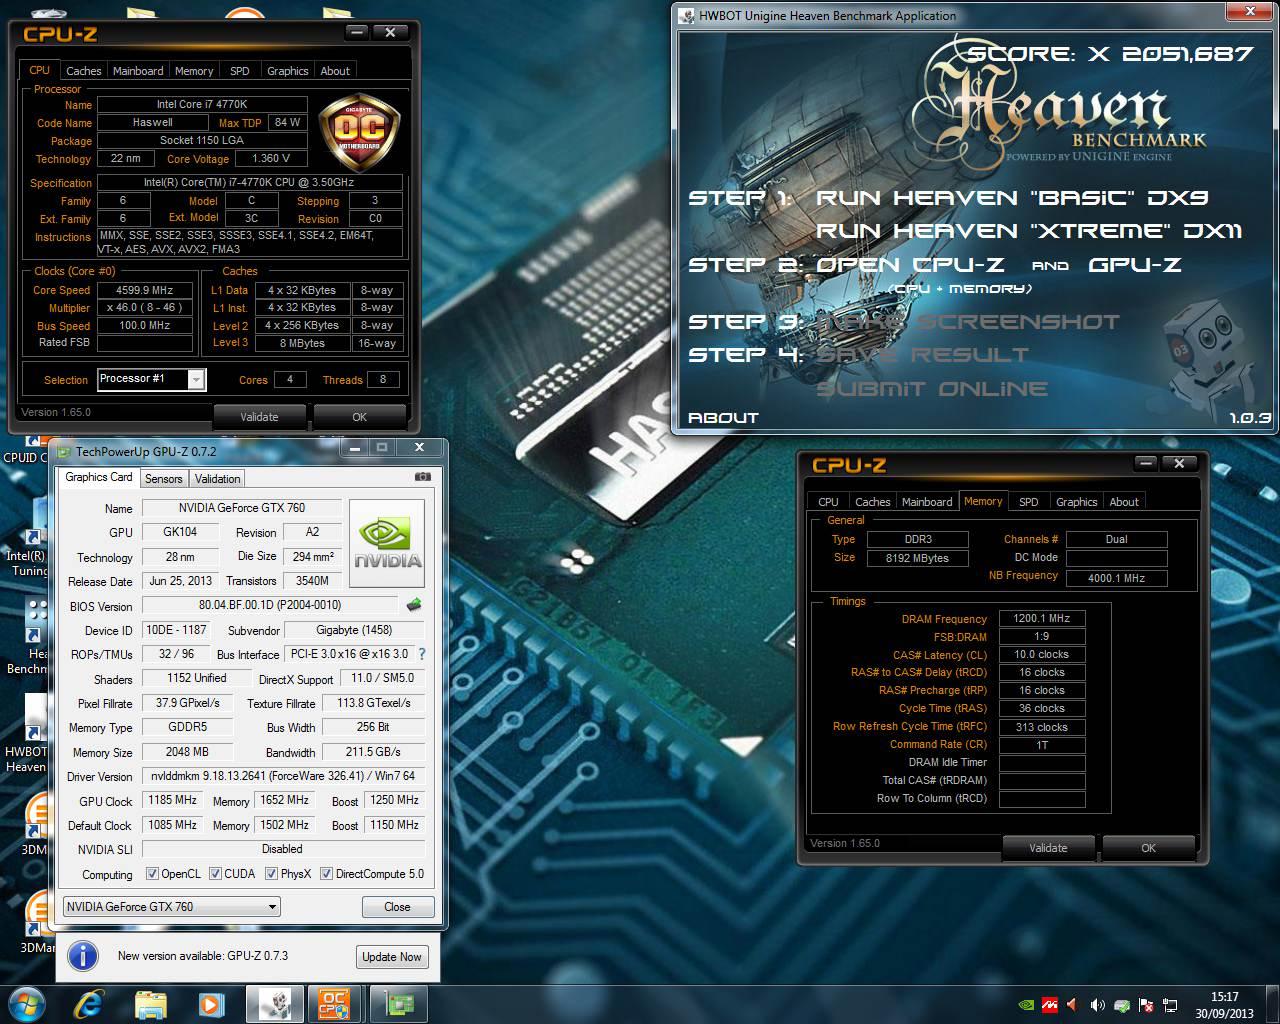Viewport: 1280px width, 1024px height.
Task: Click the taskbar clock showing 15:17
Action: [x=1224, y=1004]
